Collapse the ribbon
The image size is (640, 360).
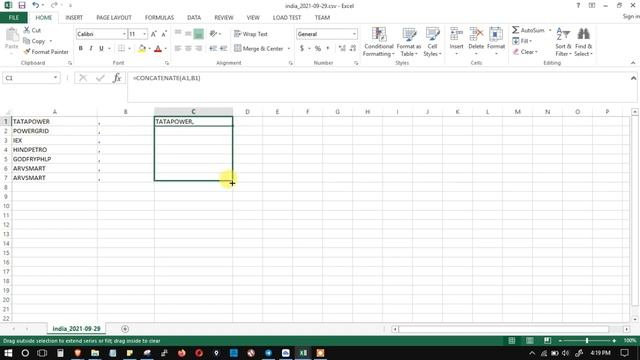pyautogui.click(x=633, y=63)
